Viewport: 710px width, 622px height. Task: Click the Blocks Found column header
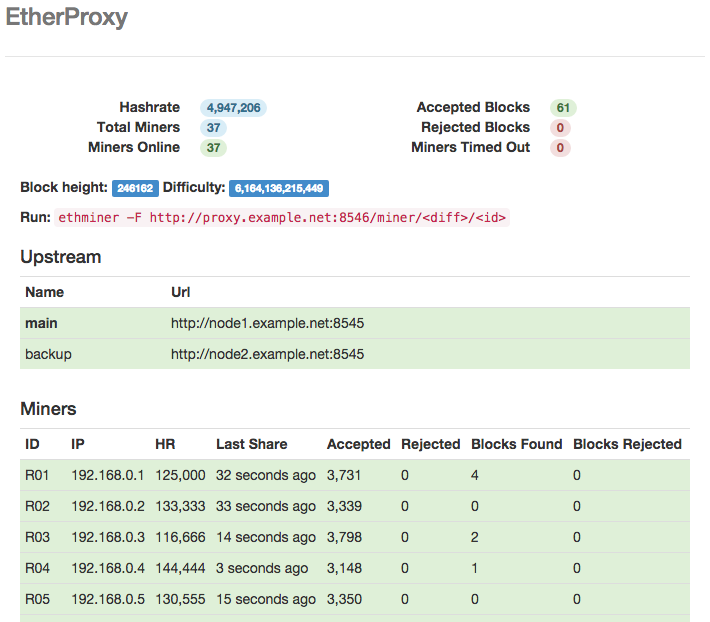coord(516,444)
